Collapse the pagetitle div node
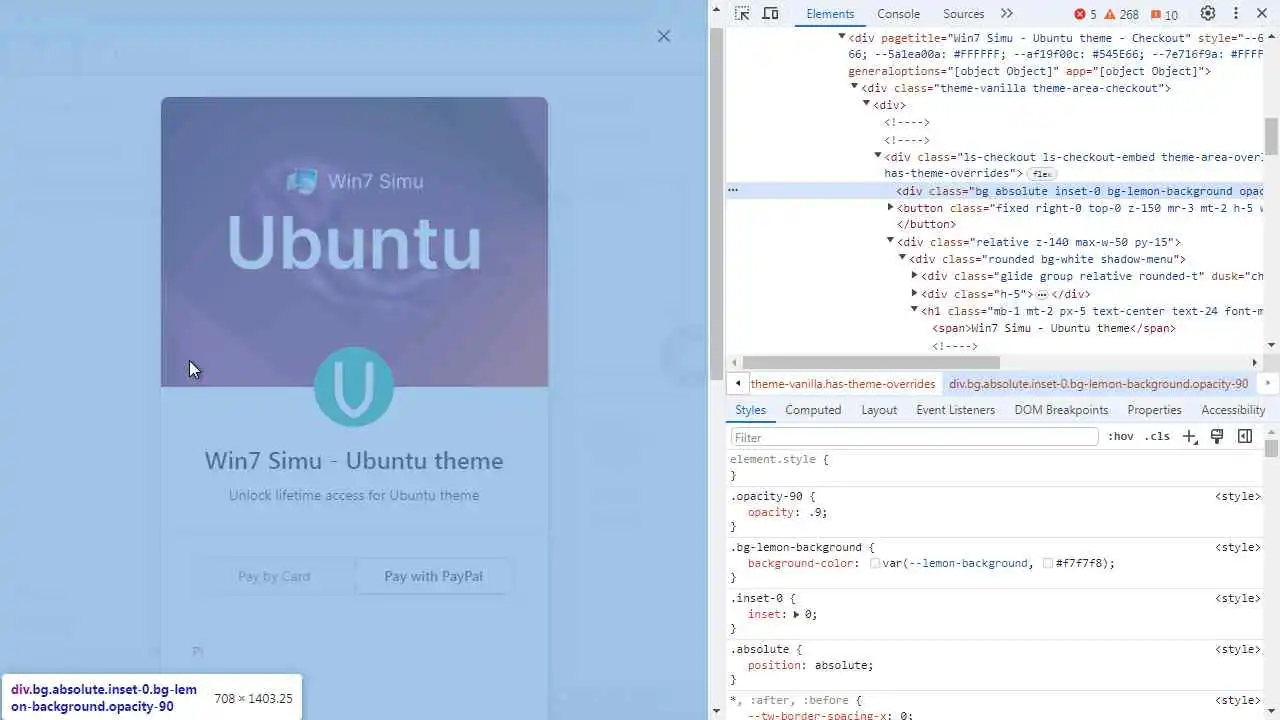1280x720 pixels. tap(842, 37)
